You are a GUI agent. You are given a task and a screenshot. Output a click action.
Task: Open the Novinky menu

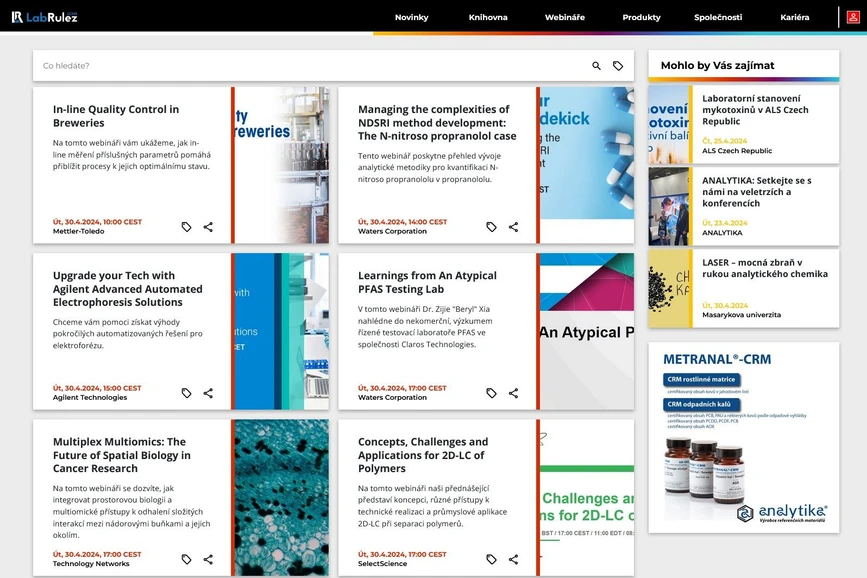click(411, 17)
